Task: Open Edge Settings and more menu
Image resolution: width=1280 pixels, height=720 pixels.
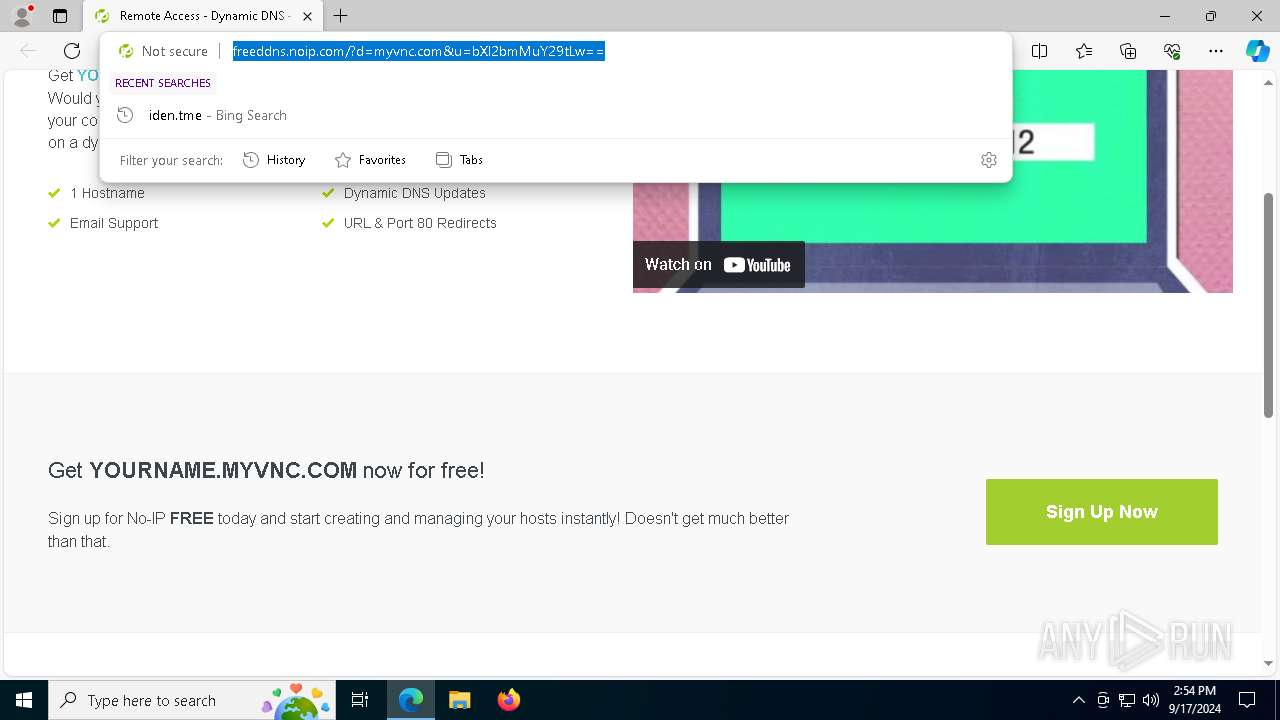Action: tap(1216, 51)
